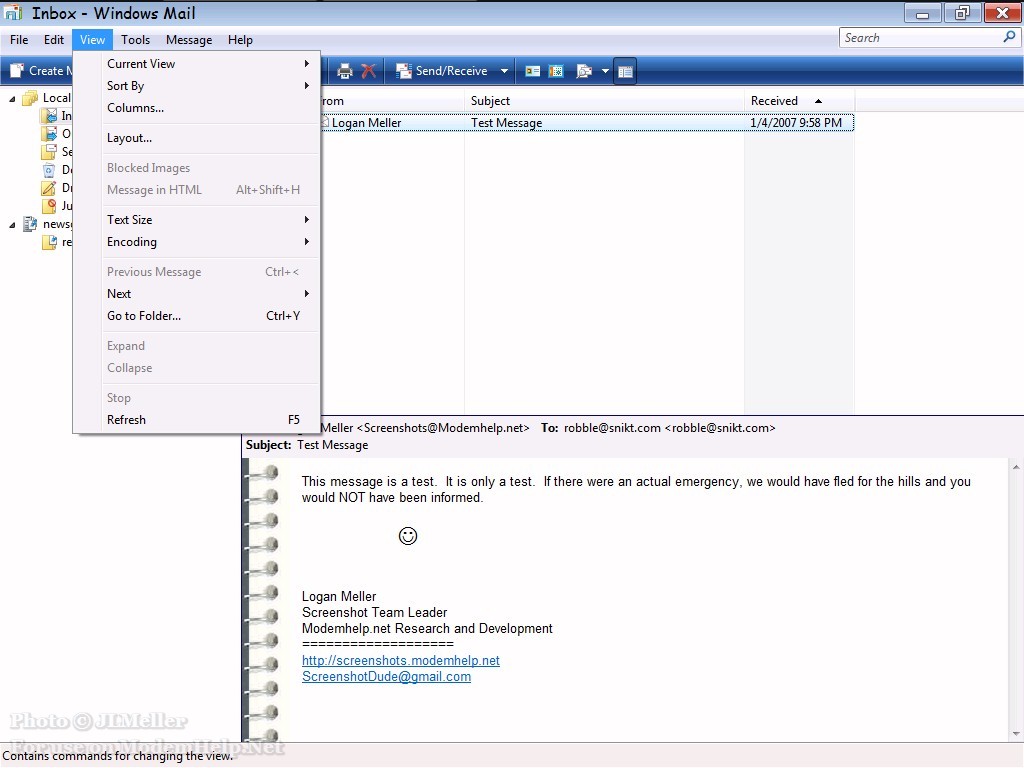Click the Screenshot Team Leader signature line

pyautogui.click(x=374, y=613)
